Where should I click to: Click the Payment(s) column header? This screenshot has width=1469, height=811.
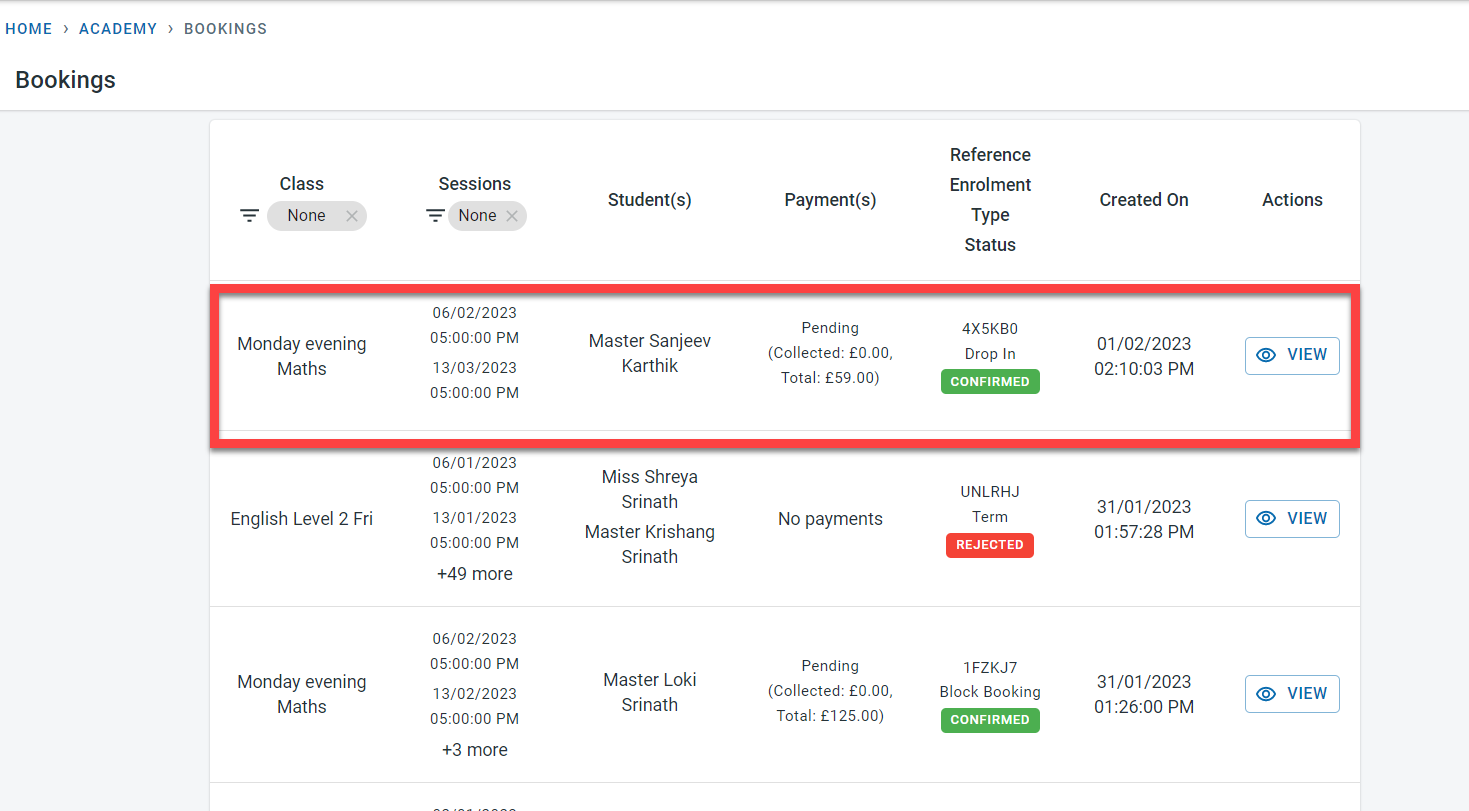point(830,200)
